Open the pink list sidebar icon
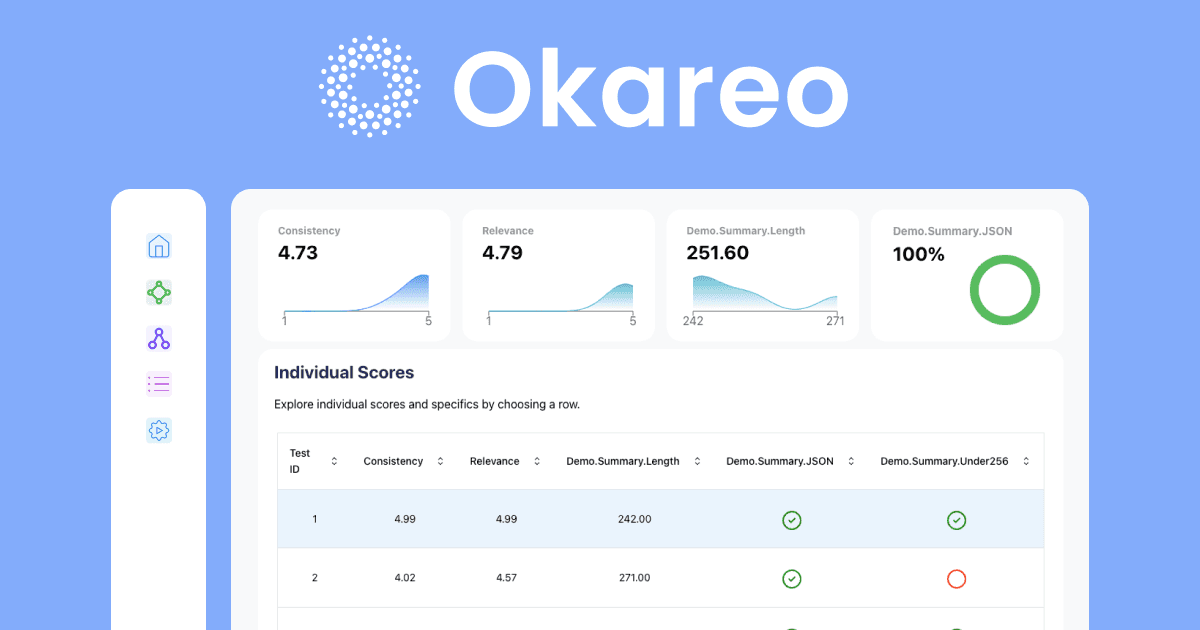Screen dimensions: 1200x630 159,384
